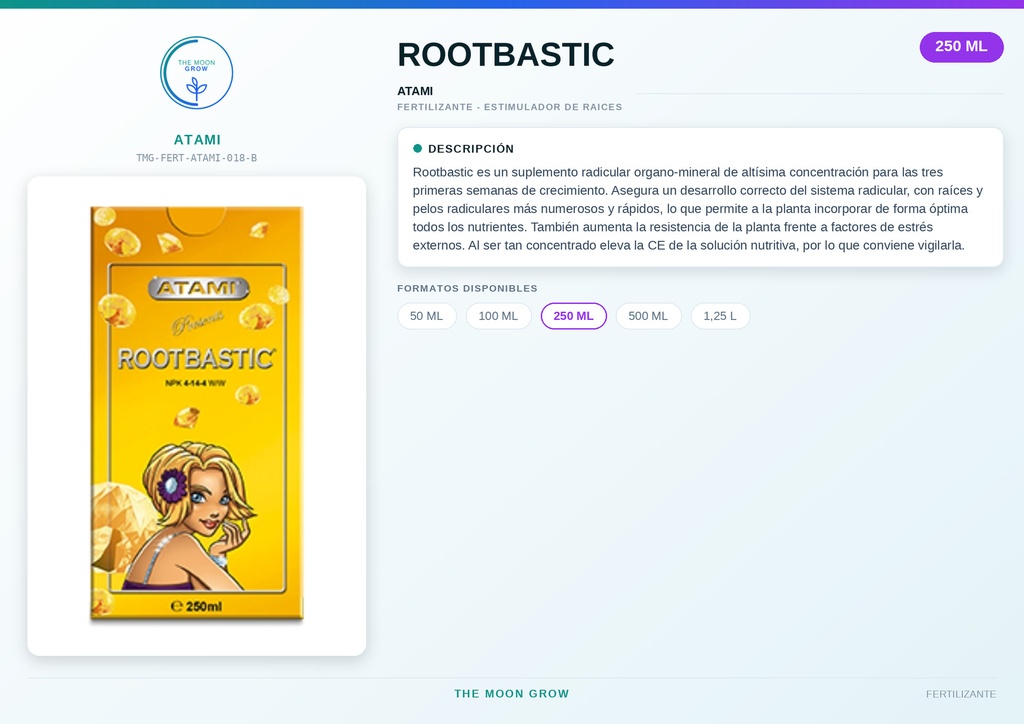Click the green dot beside DESCRIPCIÓN
The image size is (1024, 724).
[x=417, y=148]
